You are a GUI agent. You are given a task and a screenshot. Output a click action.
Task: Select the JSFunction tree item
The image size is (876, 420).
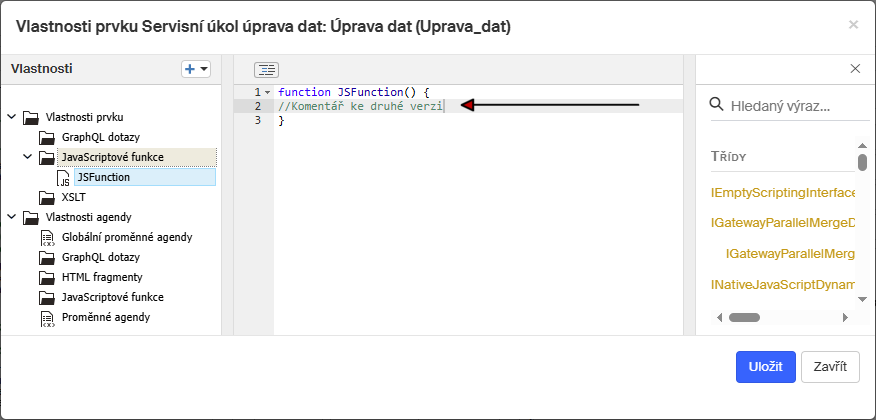point(104,178)
